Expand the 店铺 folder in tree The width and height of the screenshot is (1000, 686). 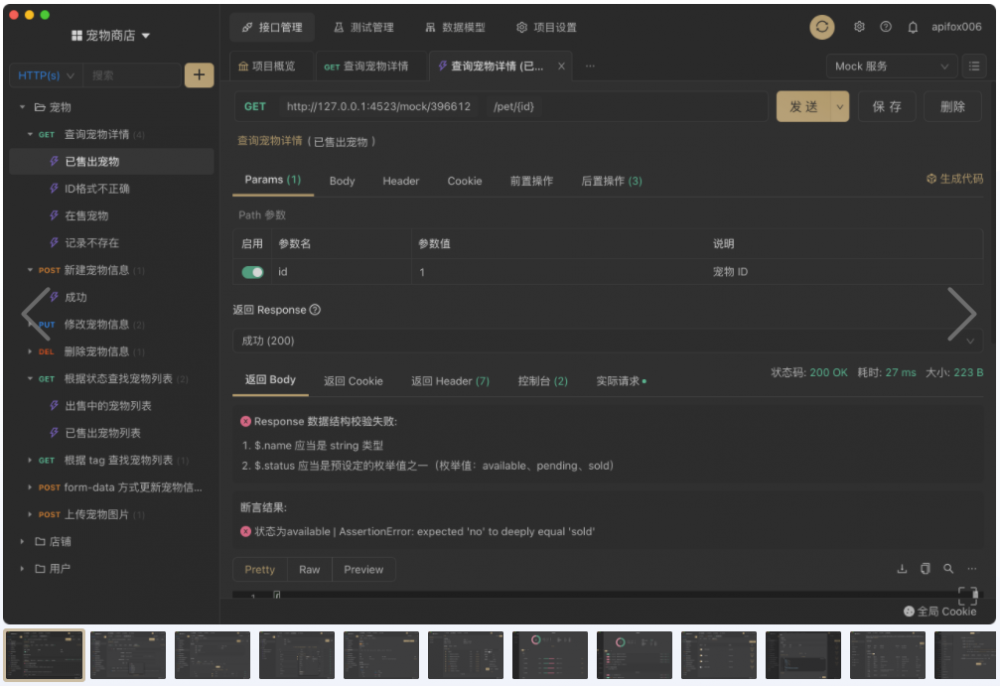23,542
